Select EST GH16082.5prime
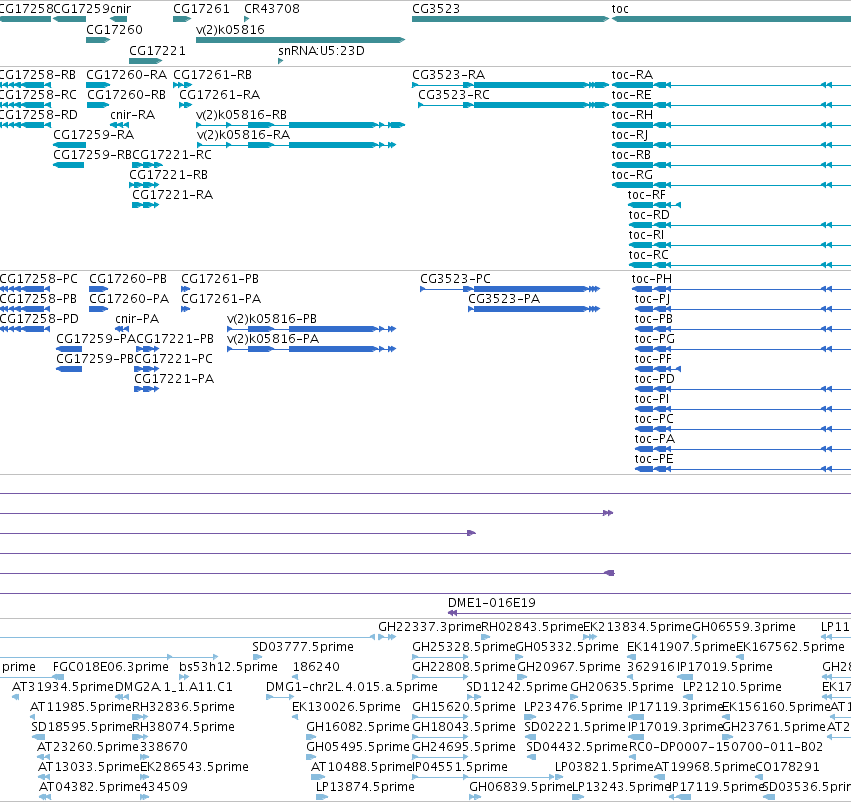 click(311, 737)
